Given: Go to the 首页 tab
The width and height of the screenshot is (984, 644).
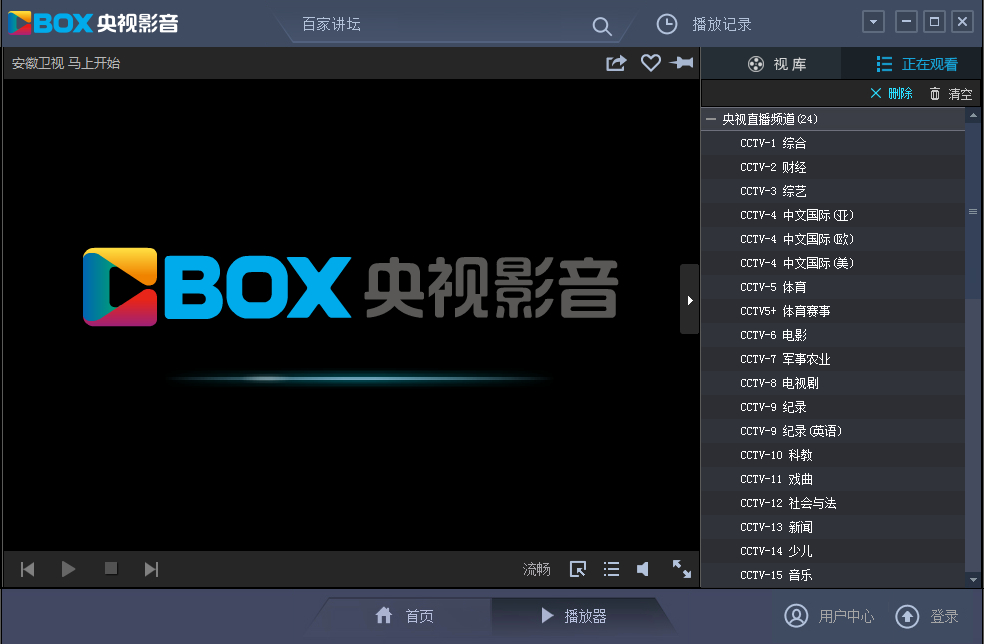Looking at the screenshot, I should click(x=405, y=616).
